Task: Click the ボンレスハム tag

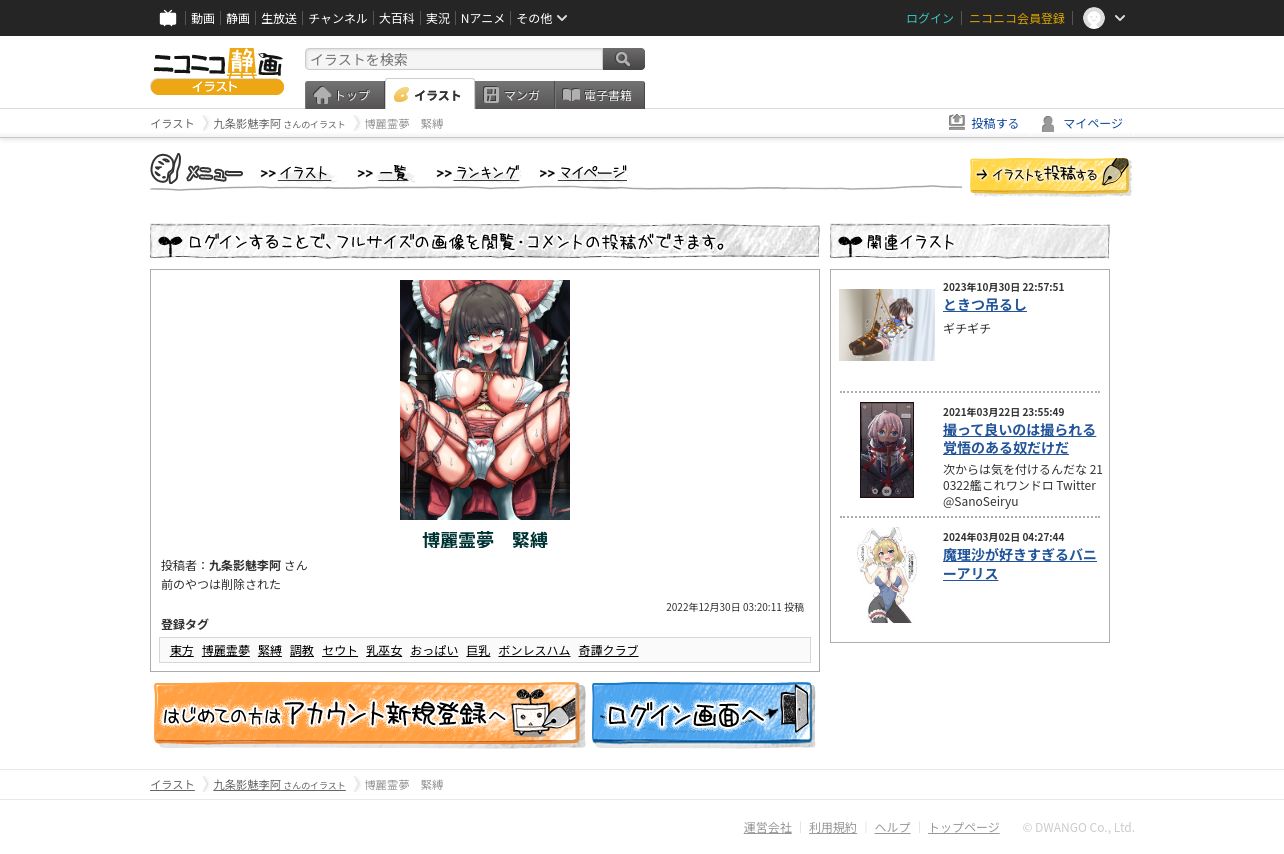Action: point(534,650)
